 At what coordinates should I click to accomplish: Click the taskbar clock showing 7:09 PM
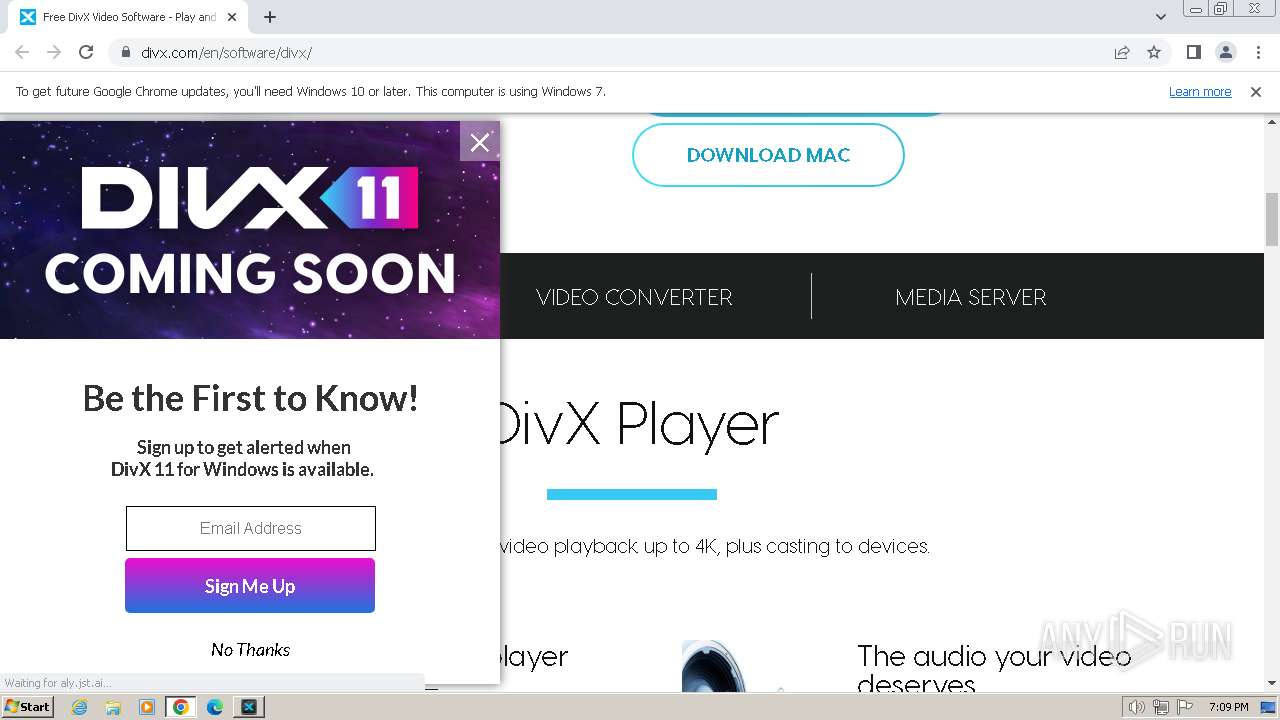[1228, 707]
